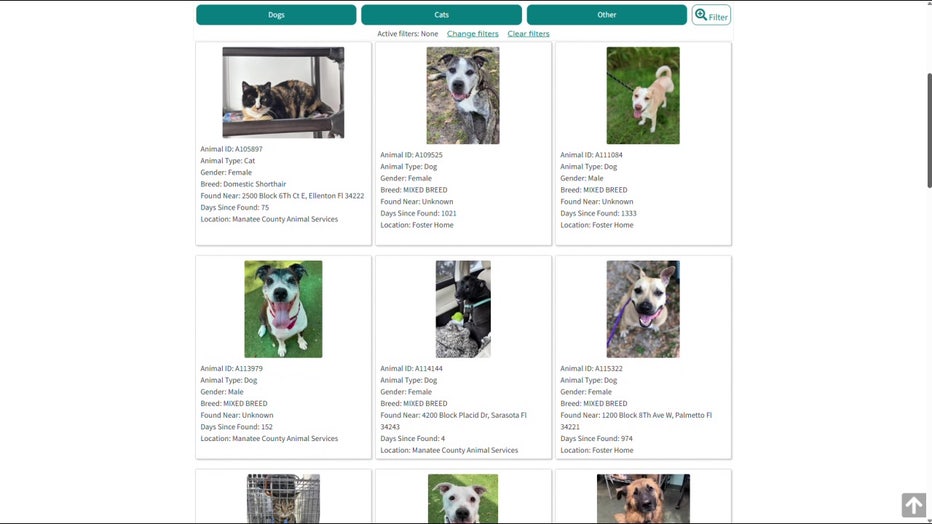The image size is (932, 524).
Task: Select the Other category tab
Action: (x=606, y=15)
